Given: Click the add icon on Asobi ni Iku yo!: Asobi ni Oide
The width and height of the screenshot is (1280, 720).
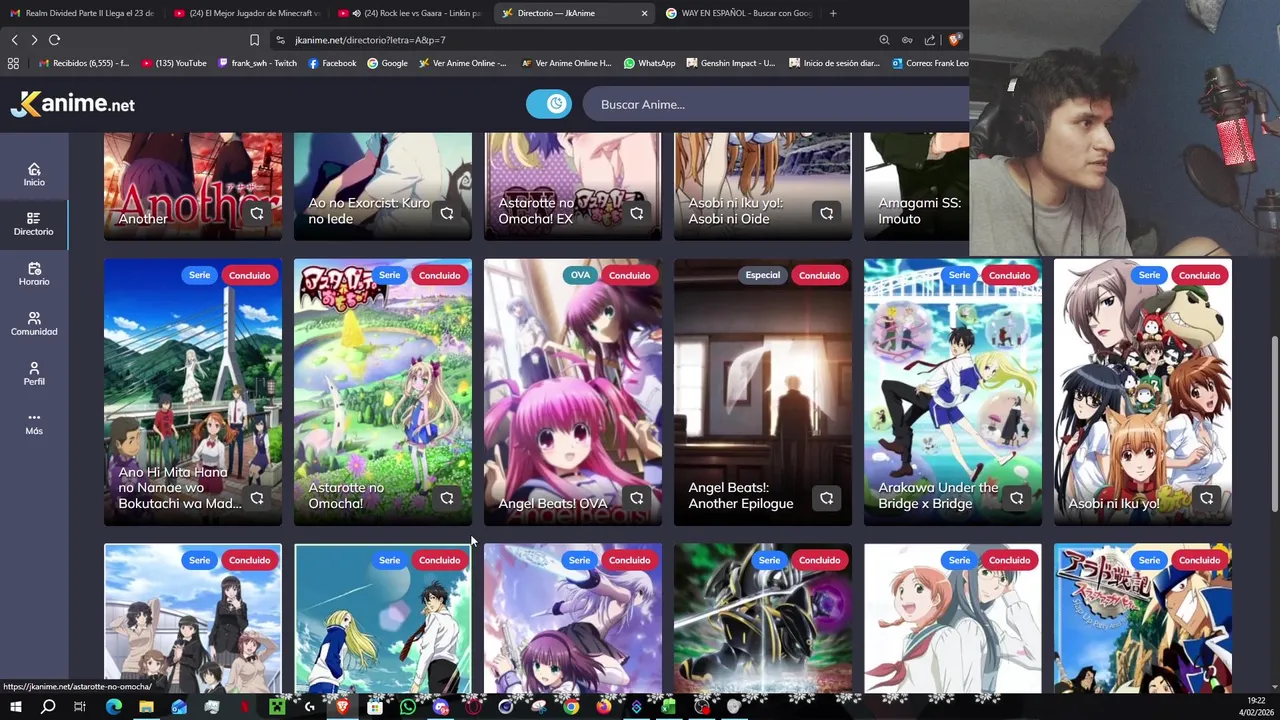Looking at the screenshot, I should click(827, 213).
